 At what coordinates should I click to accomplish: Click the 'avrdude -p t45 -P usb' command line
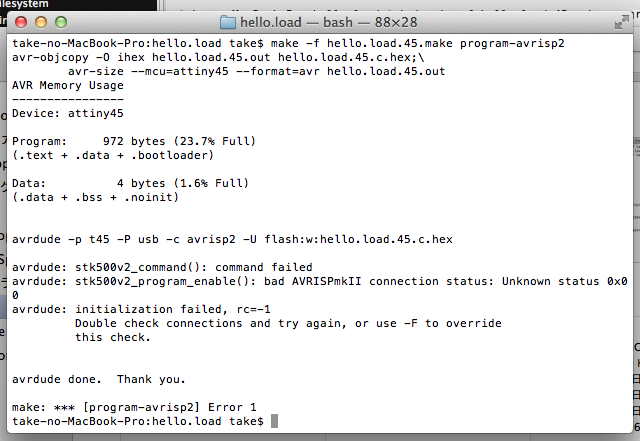pos(232,239)
